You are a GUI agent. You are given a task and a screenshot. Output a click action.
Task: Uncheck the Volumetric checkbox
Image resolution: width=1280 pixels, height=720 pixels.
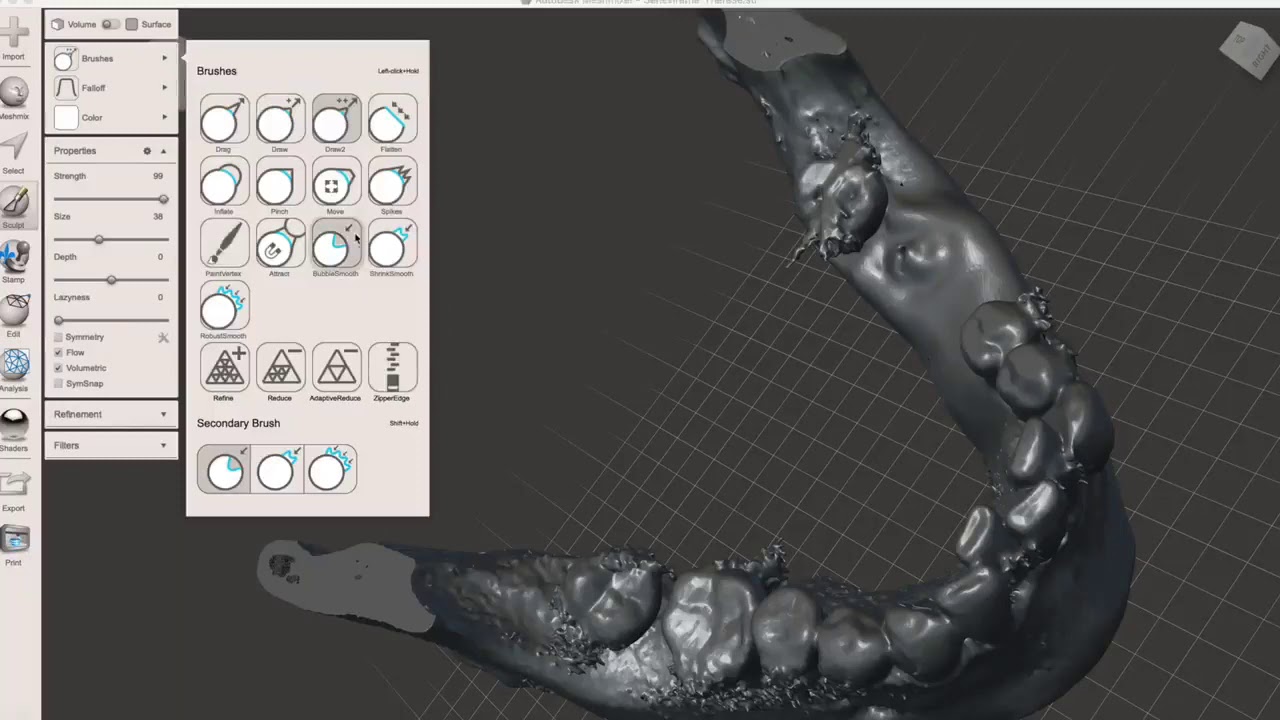click(x=58, y=368)
